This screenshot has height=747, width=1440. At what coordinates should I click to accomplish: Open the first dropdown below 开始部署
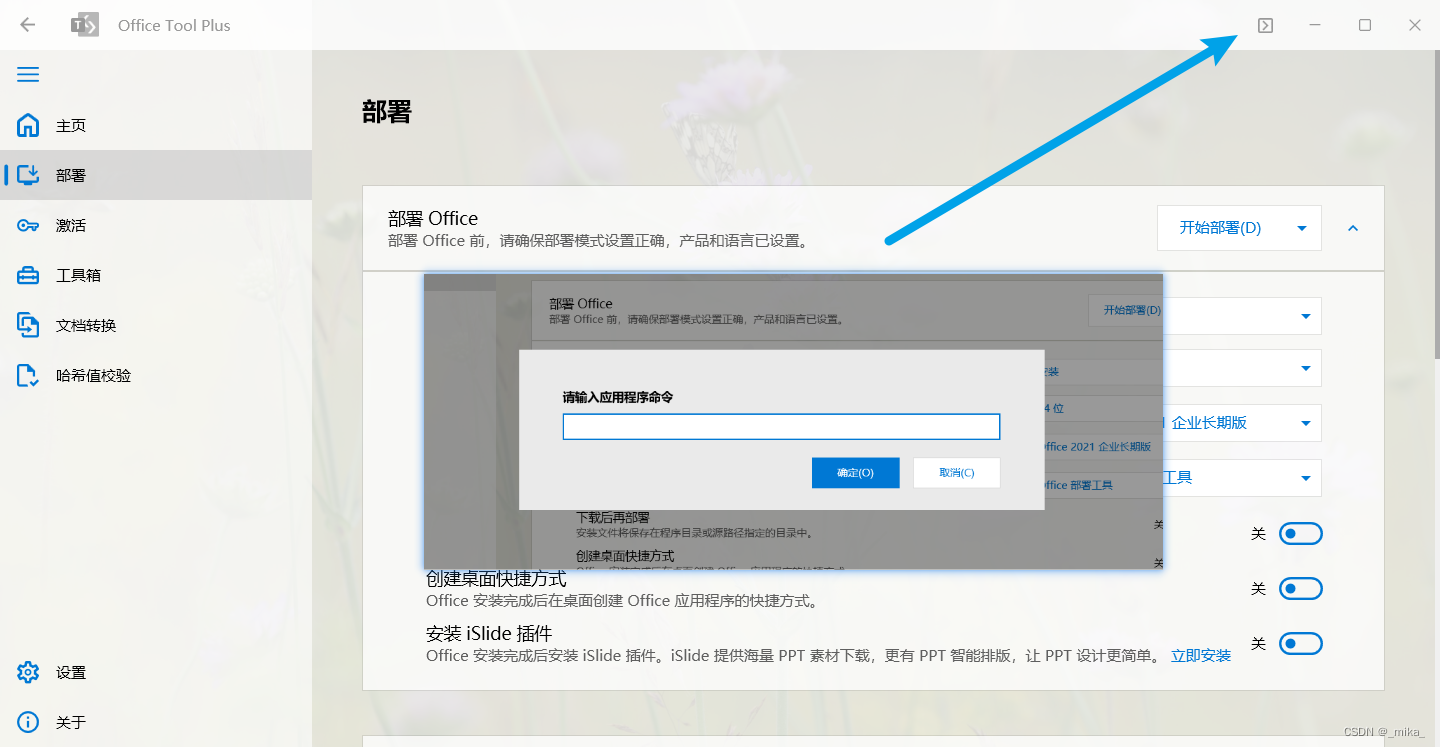1242,316
